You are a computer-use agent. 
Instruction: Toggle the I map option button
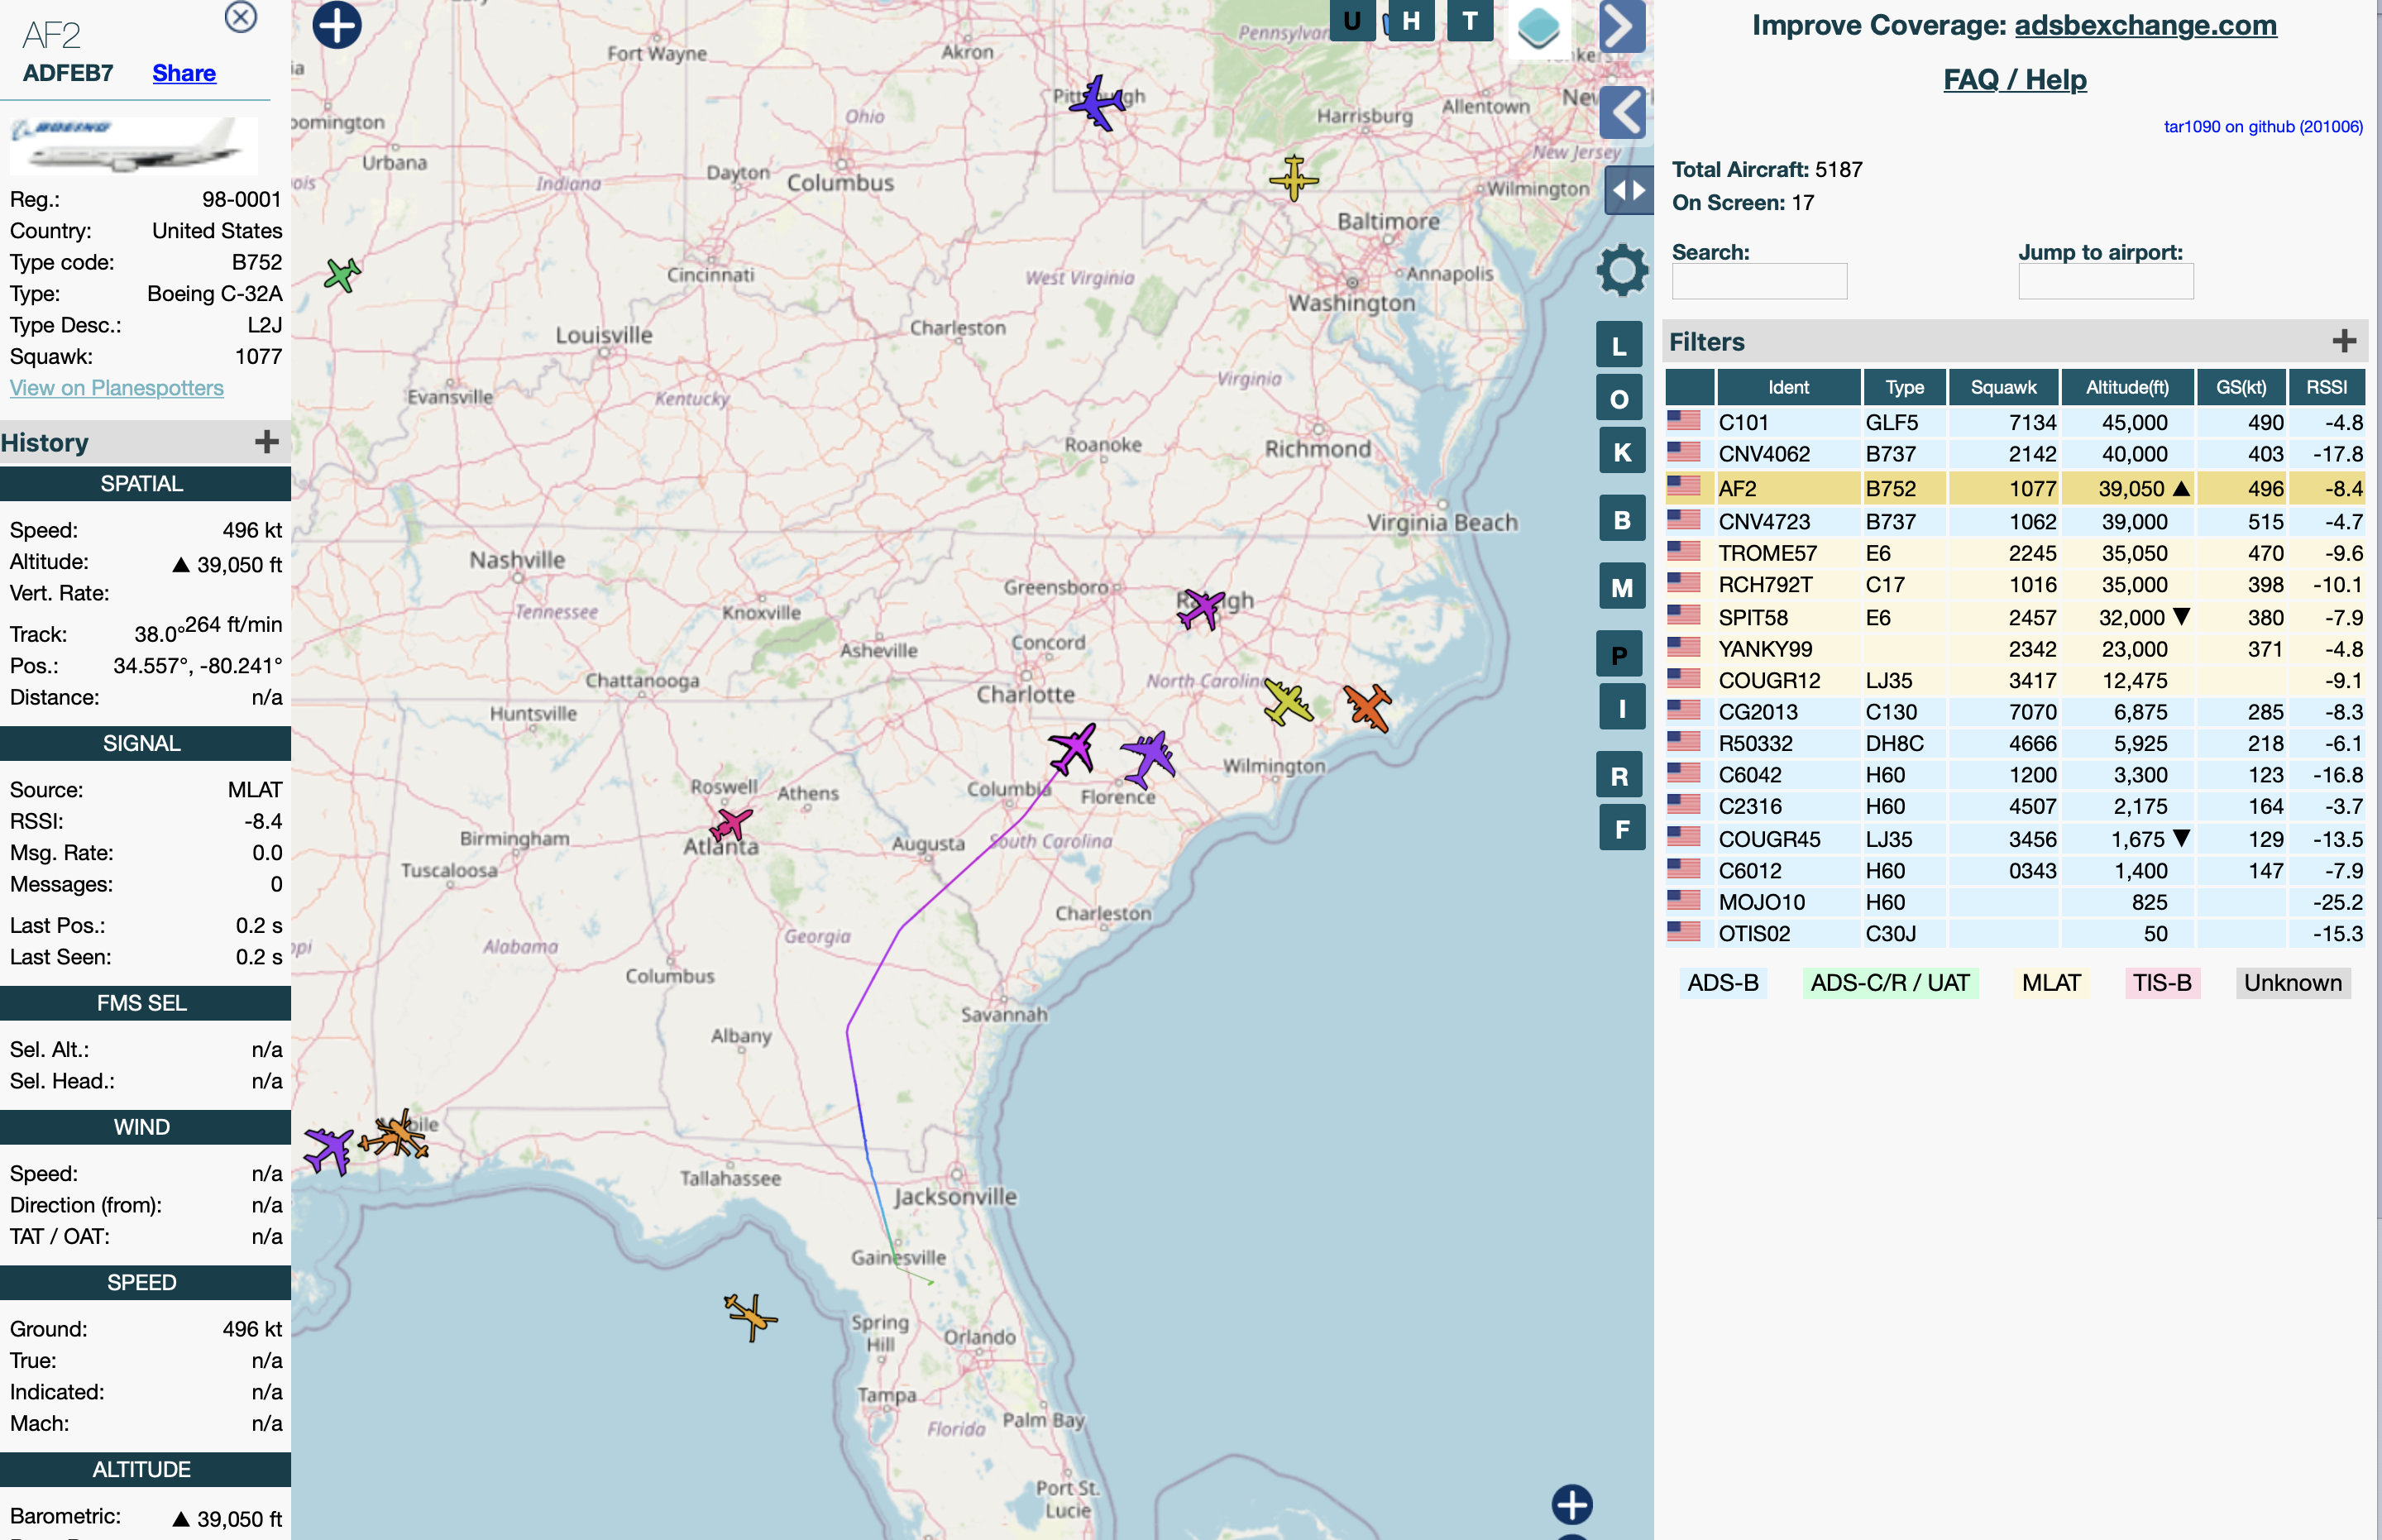click(1621, 708)
